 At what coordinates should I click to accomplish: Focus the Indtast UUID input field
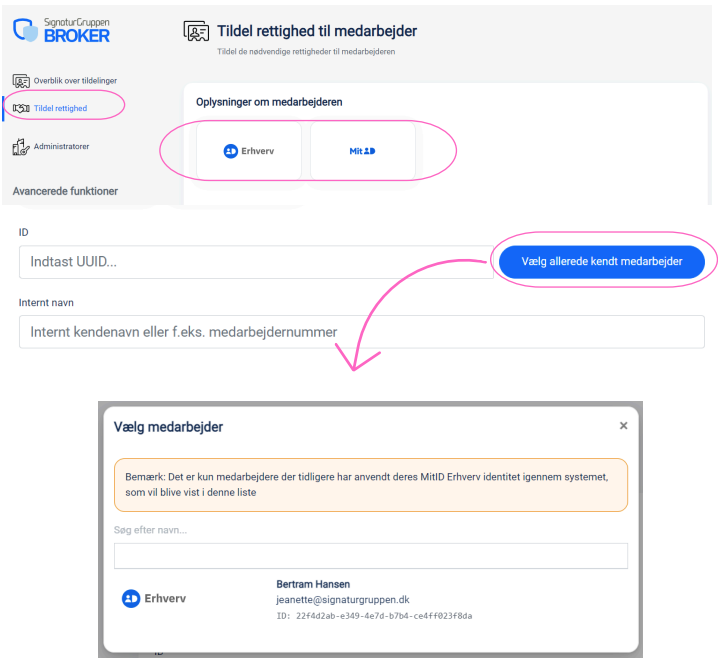(255, 263)
